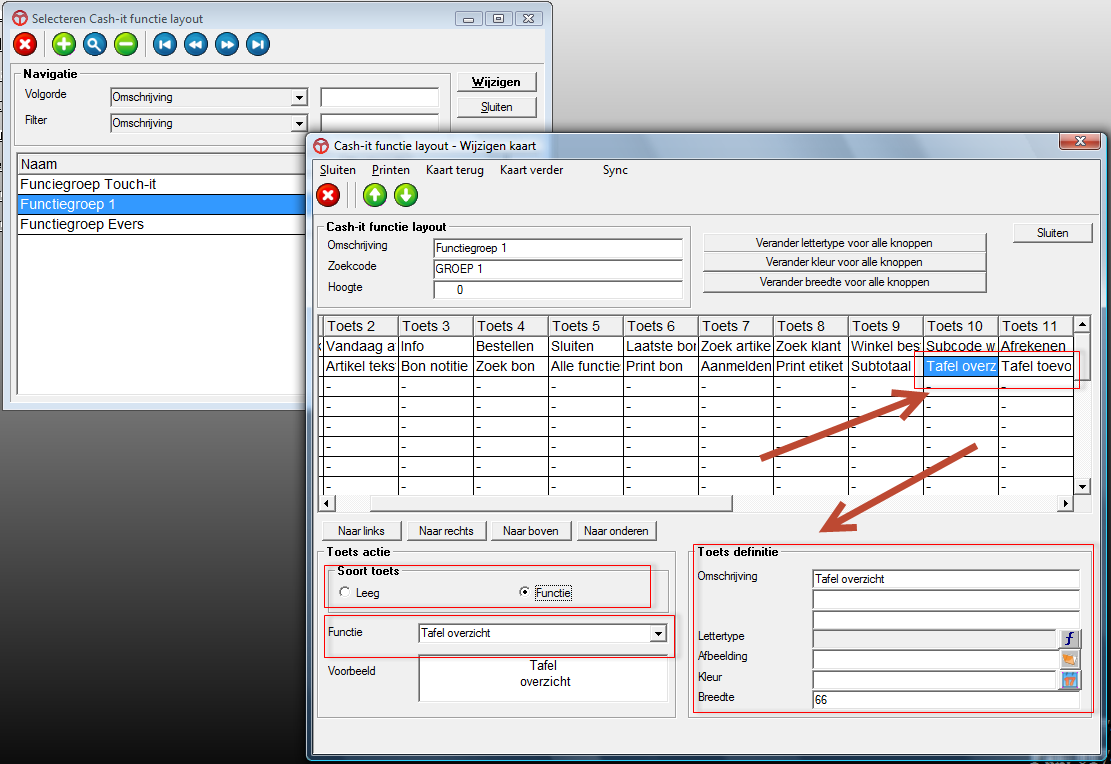Screen dimensions: 1111x764
Task: Click Kaart verder menu item
Action: click(531, 170)
